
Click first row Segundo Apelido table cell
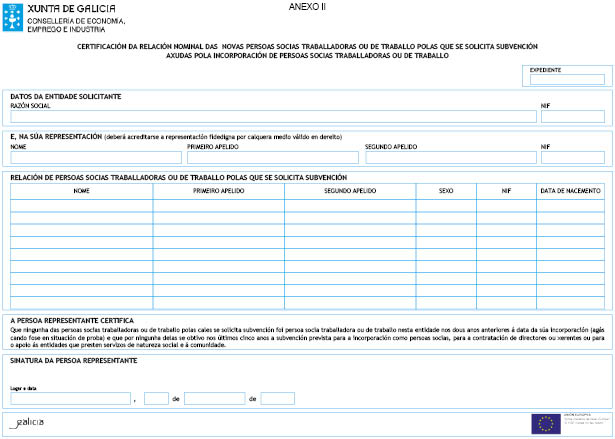[349, 204]
